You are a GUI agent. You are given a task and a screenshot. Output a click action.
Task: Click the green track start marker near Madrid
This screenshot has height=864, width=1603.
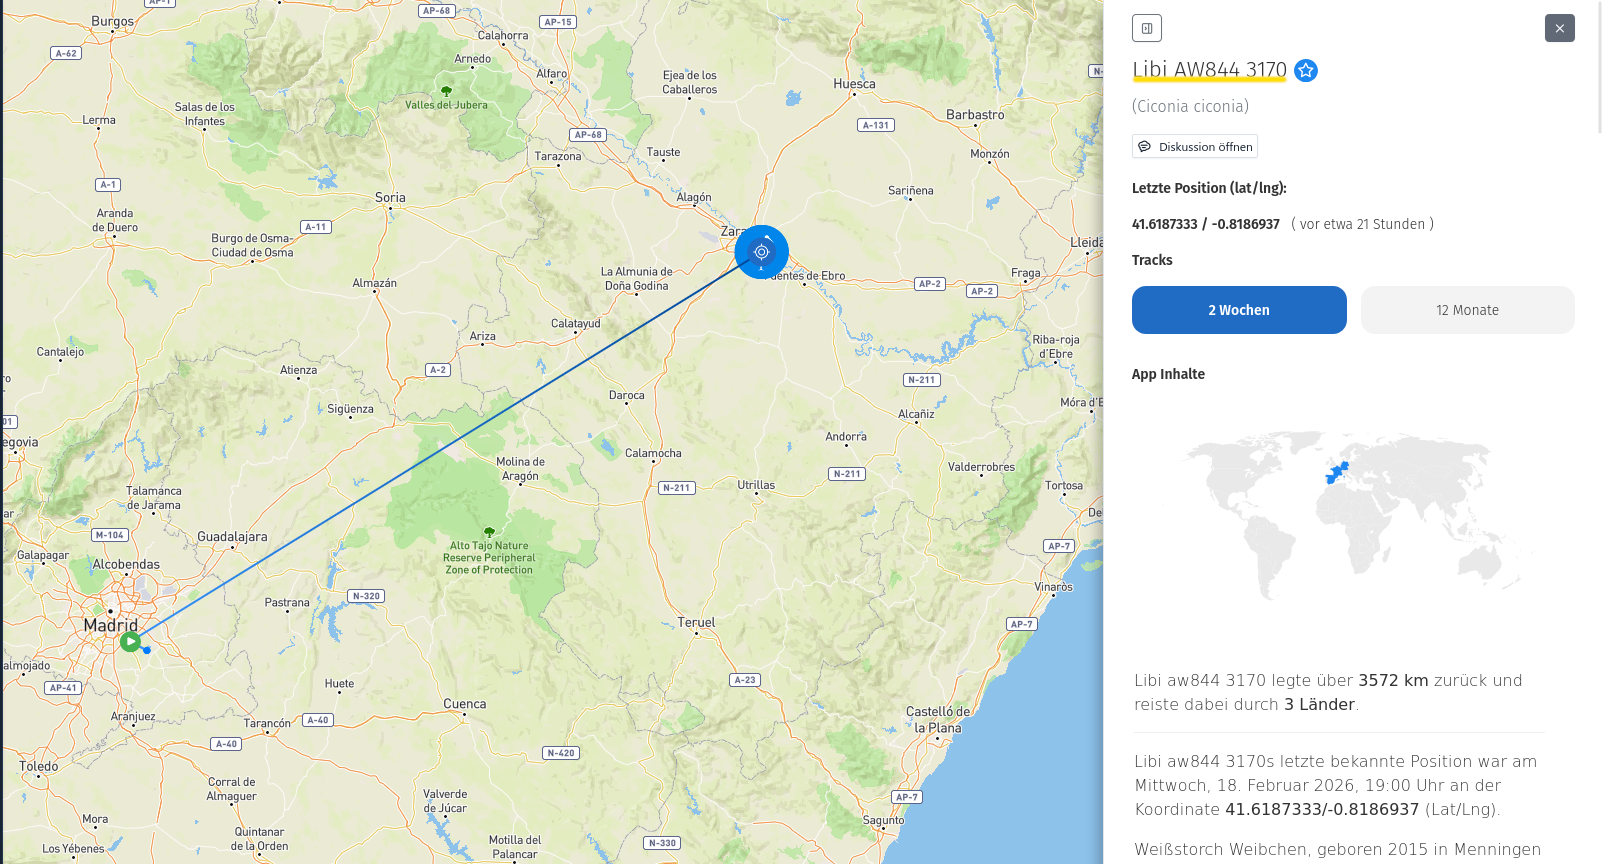coord(130,641)
